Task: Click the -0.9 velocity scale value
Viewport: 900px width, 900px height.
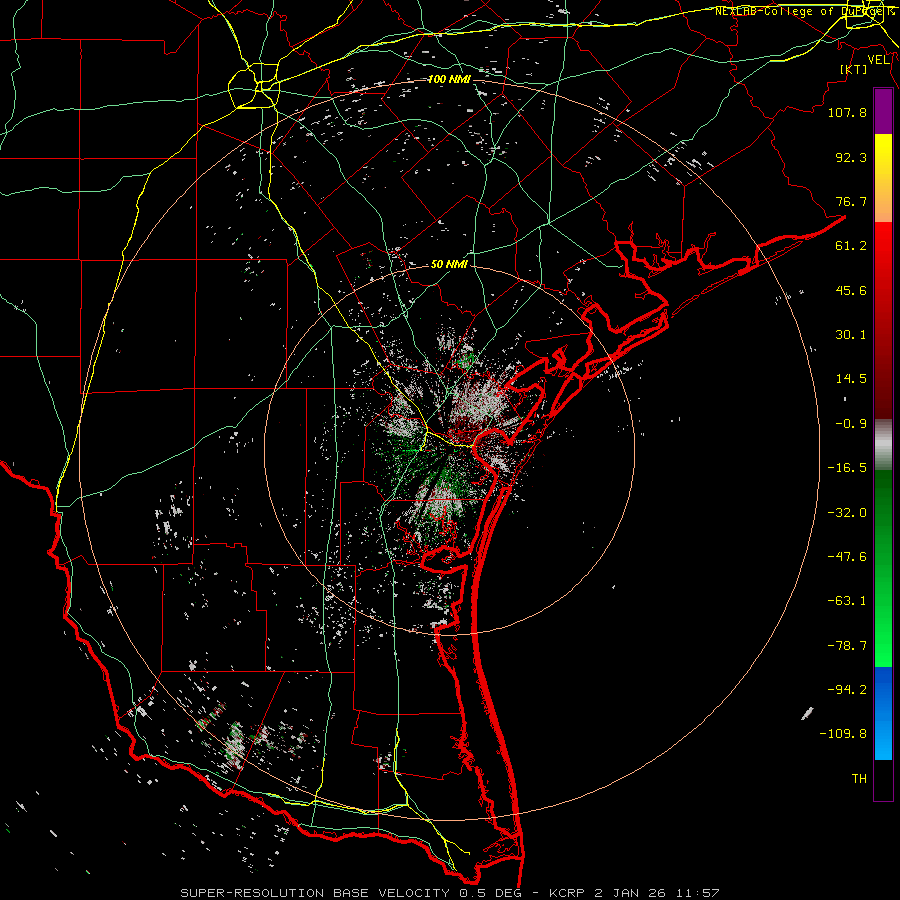Action: (851, 424)
